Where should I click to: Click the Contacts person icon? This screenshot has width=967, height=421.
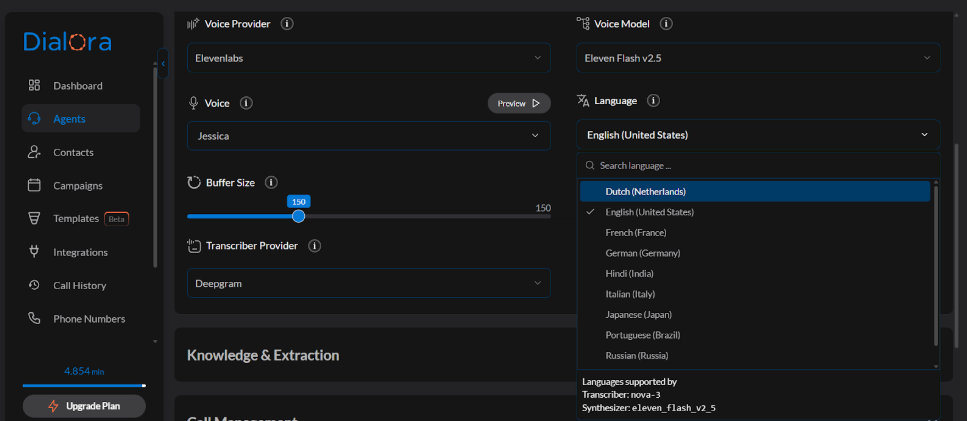pyautogui.click(x=34, y=152)
